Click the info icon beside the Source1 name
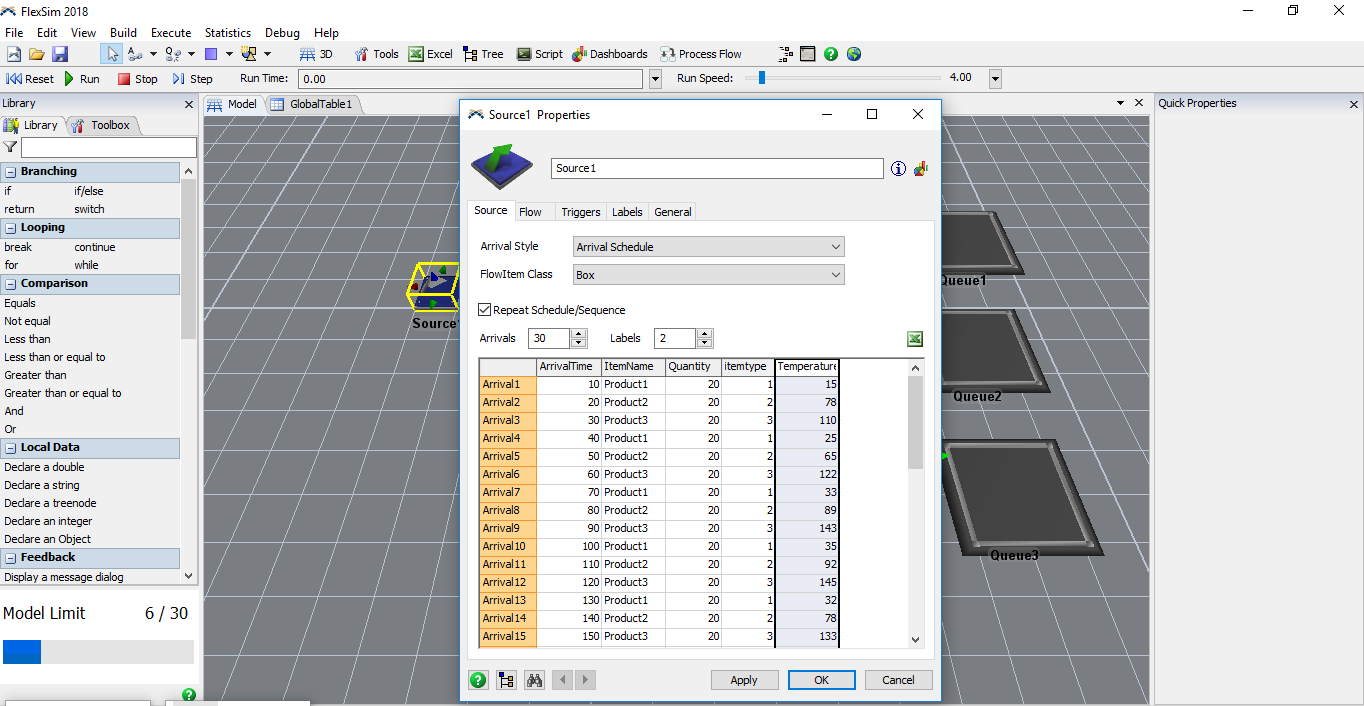1364x706 pixels. point(898,169)
